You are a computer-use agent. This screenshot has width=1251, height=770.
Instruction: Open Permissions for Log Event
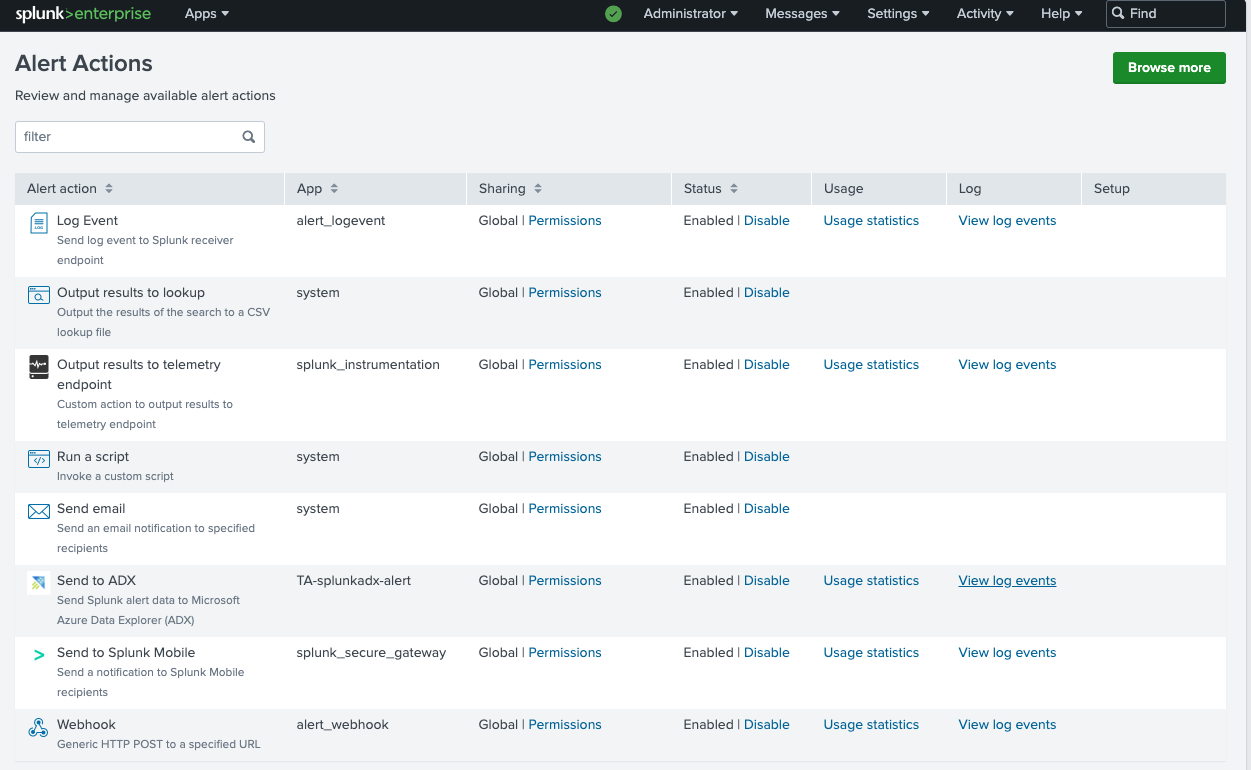point(565,221)
